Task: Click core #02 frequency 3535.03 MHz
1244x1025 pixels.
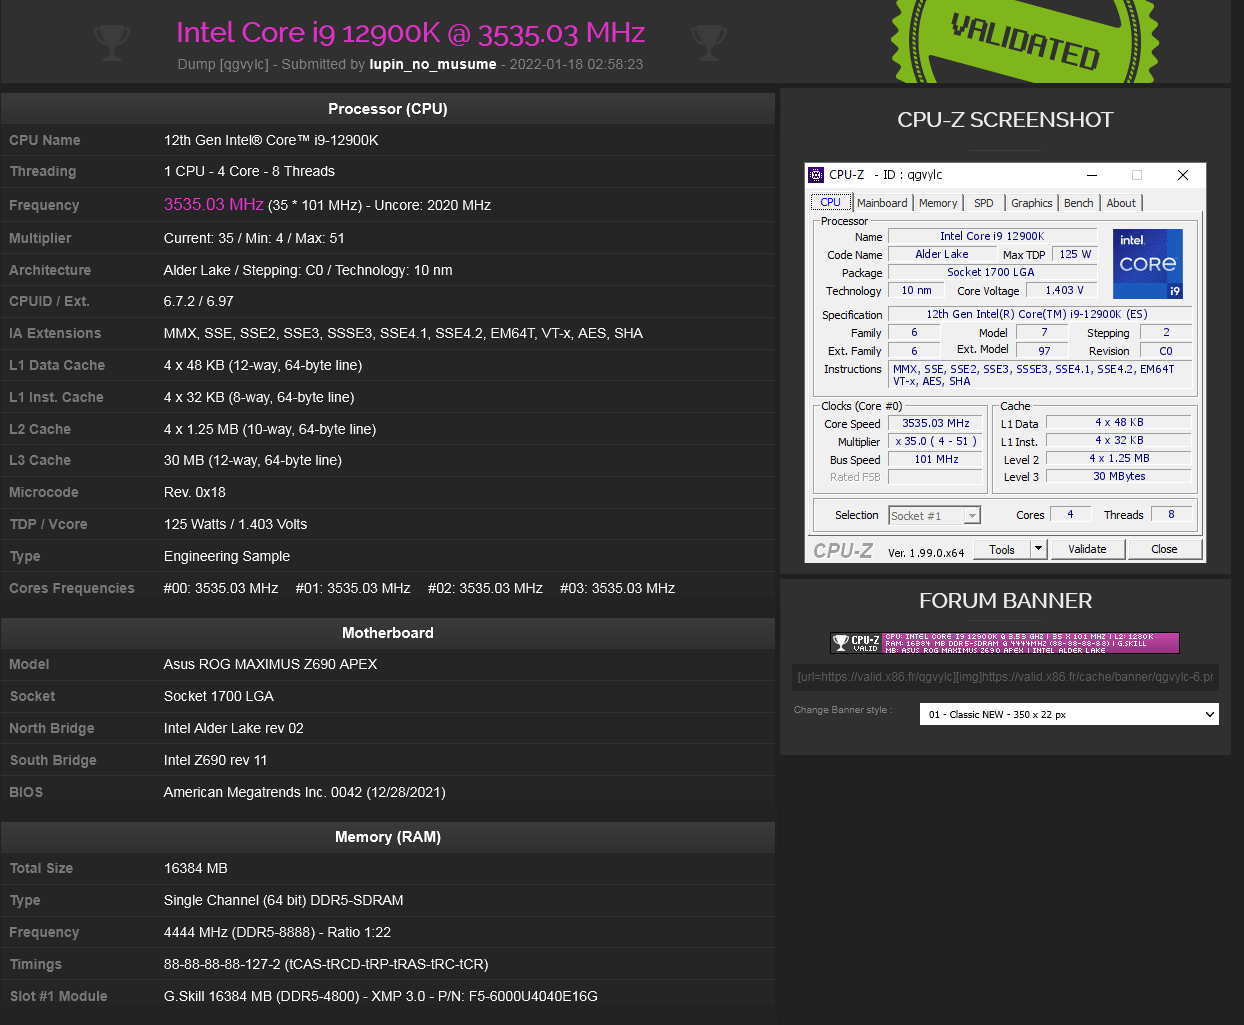Action: coord(485,588)
